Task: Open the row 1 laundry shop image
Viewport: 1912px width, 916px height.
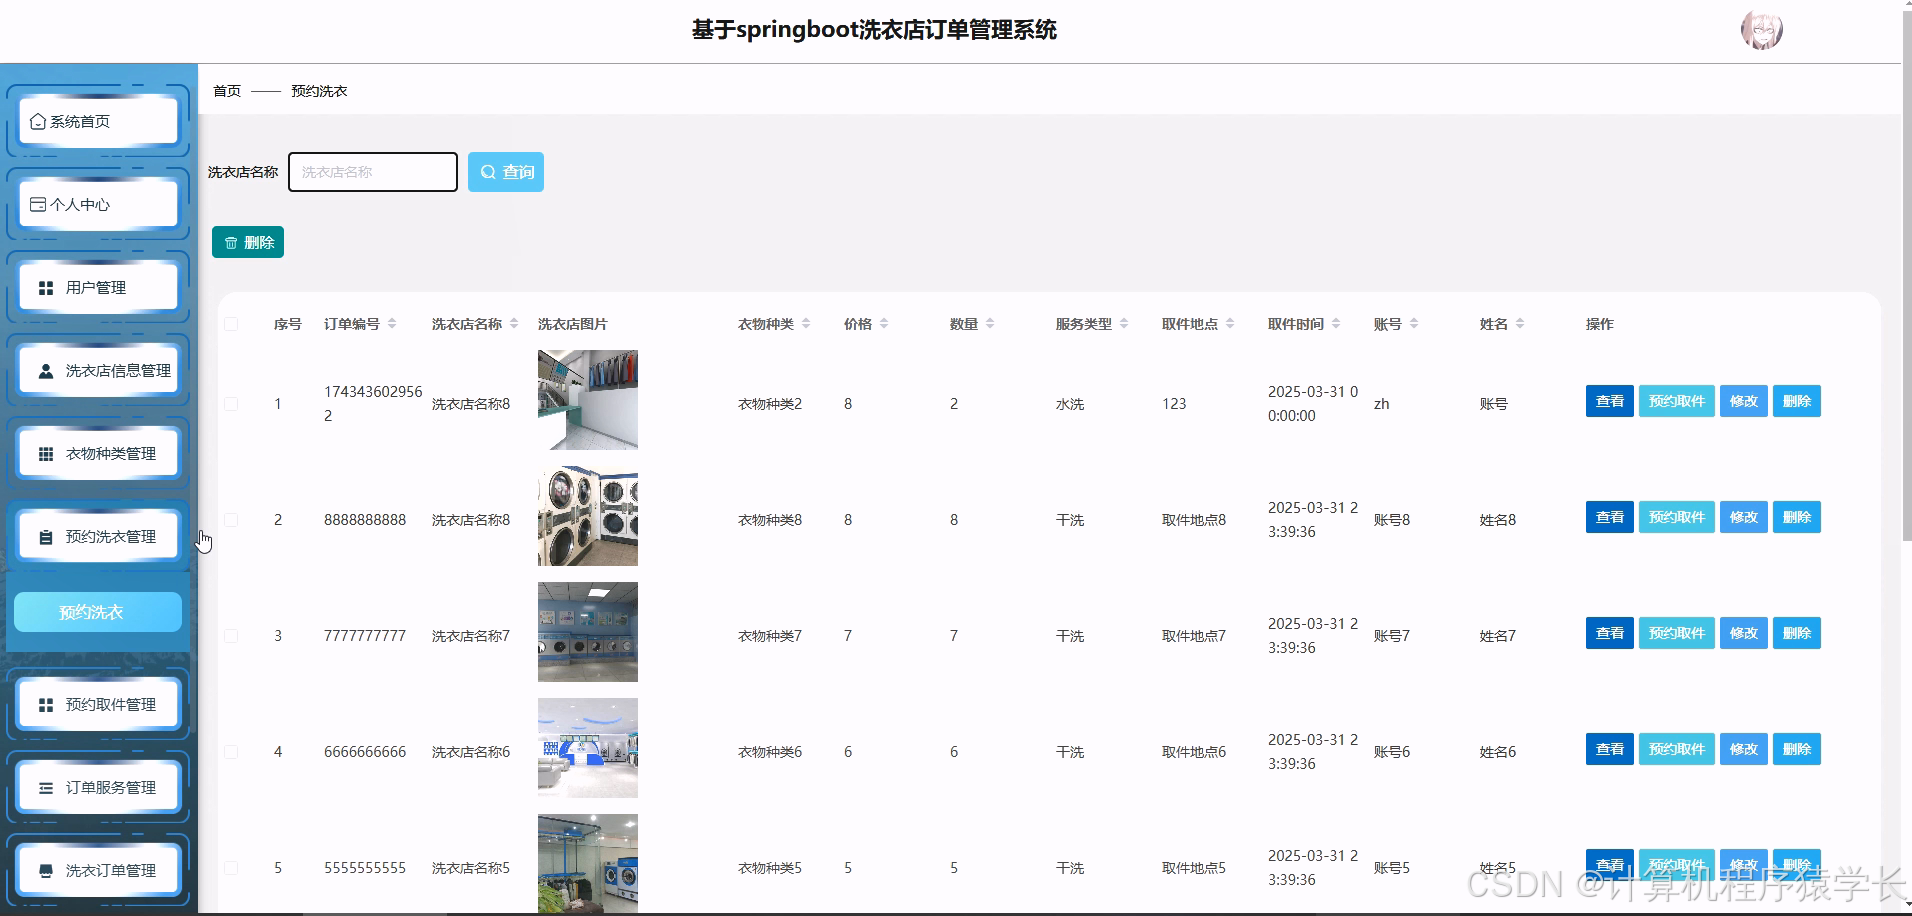Action: coord(588,400)
